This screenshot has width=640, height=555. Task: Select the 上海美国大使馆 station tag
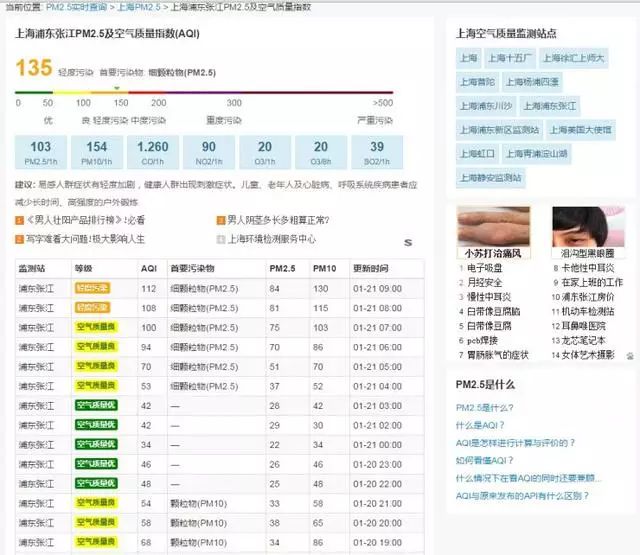pos(580,130)
